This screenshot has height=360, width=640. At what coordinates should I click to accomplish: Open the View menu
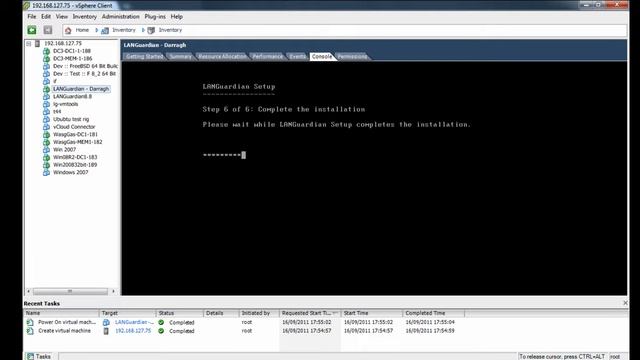62,17
